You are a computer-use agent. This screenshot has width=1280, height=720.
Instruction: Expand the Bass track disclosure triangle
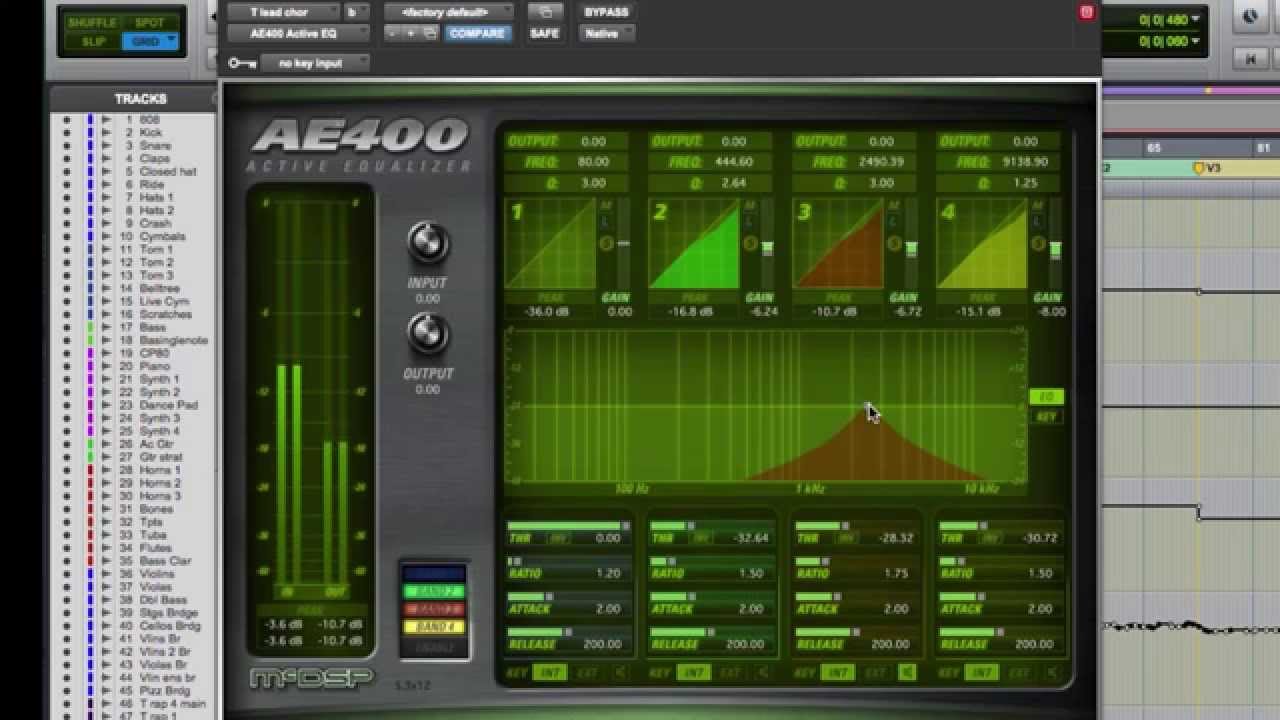point(107,327)
